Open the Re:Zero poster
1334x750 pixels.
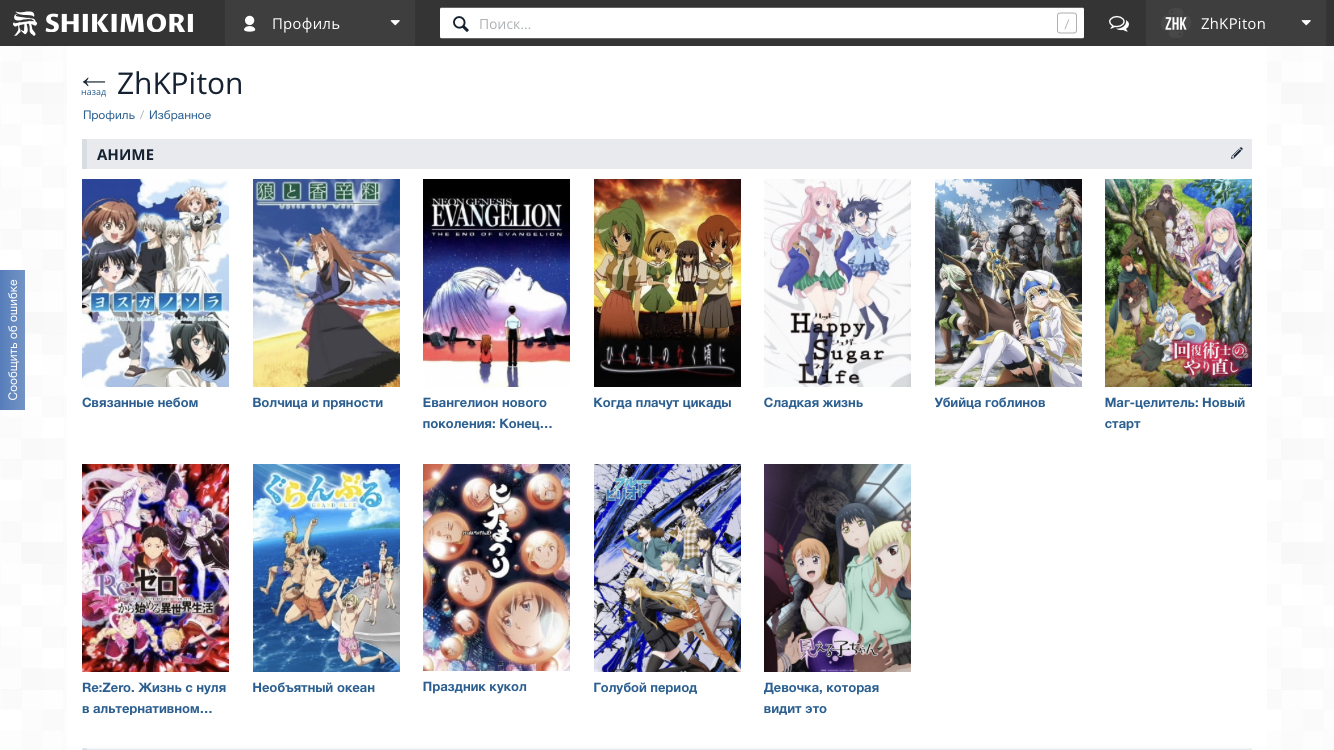155,568
